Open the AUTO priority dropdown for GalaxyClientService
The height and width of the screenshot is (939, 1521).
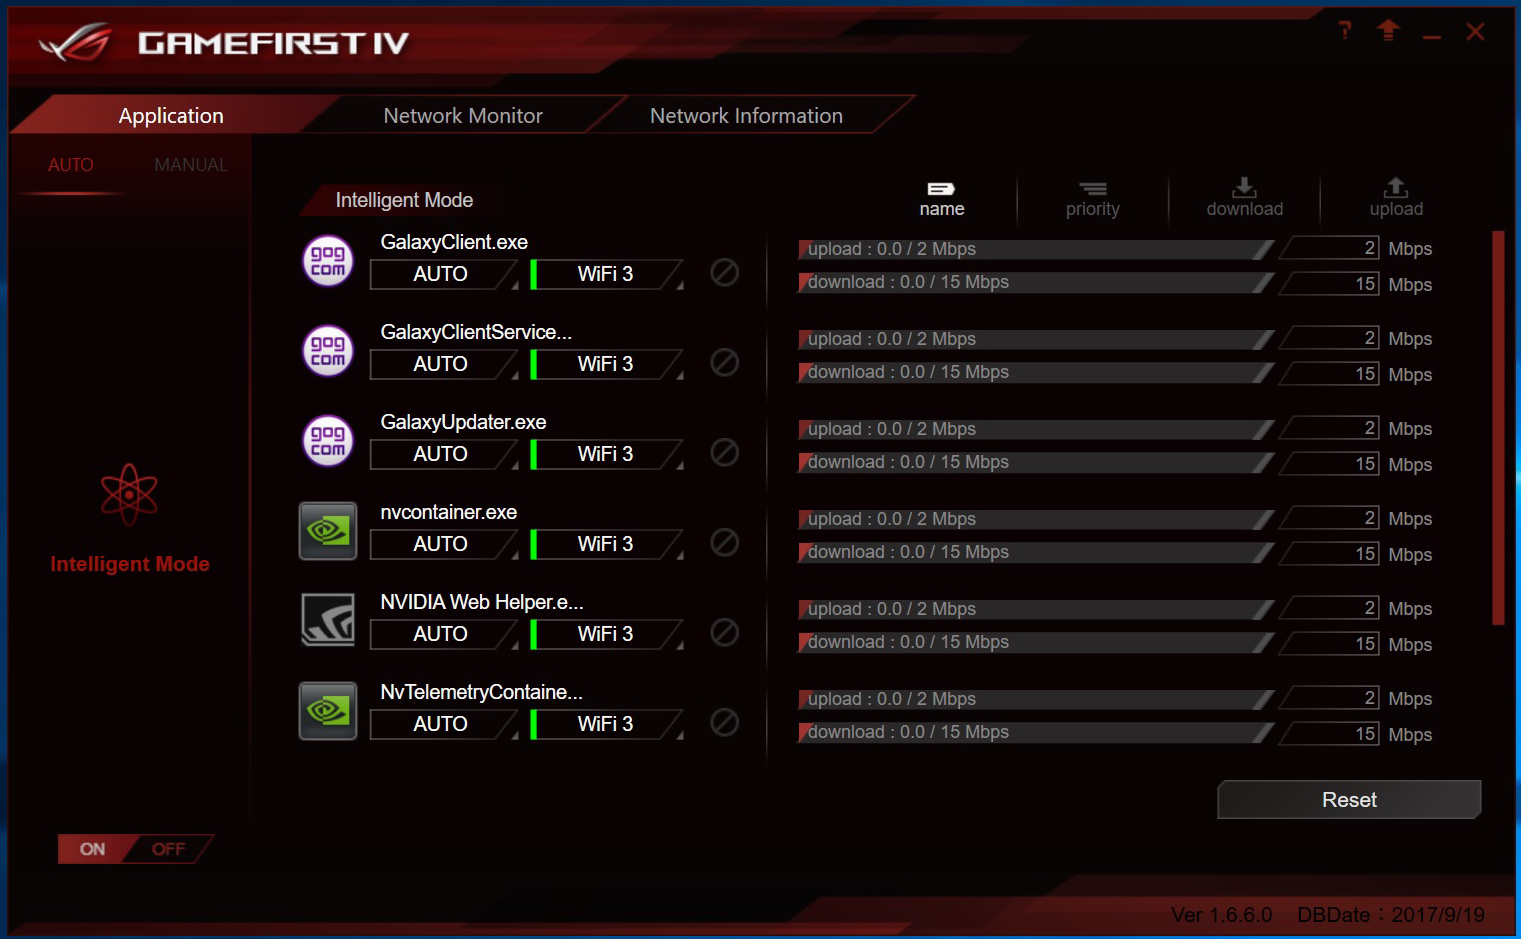tap(444, 364)
